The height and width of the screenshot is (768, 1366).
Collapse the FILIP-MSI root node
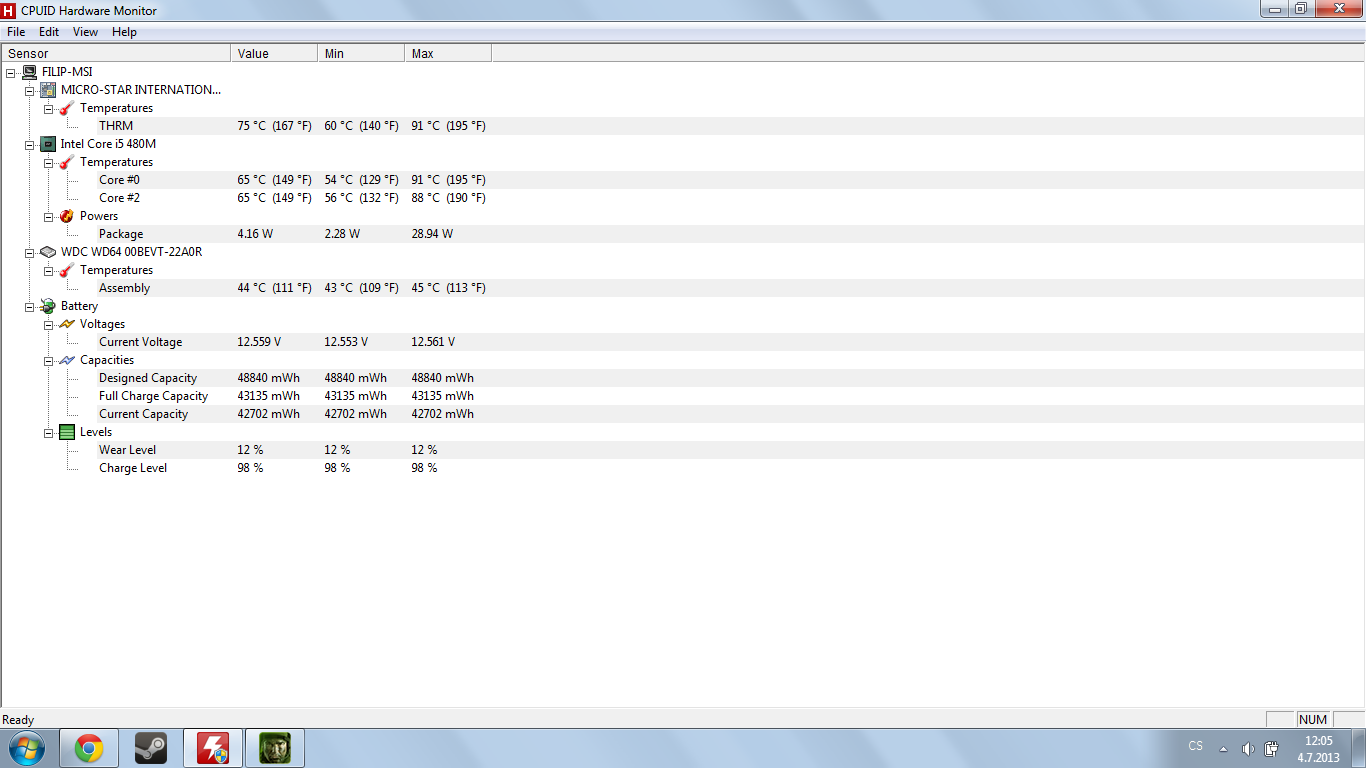click(x=10, y=72)
